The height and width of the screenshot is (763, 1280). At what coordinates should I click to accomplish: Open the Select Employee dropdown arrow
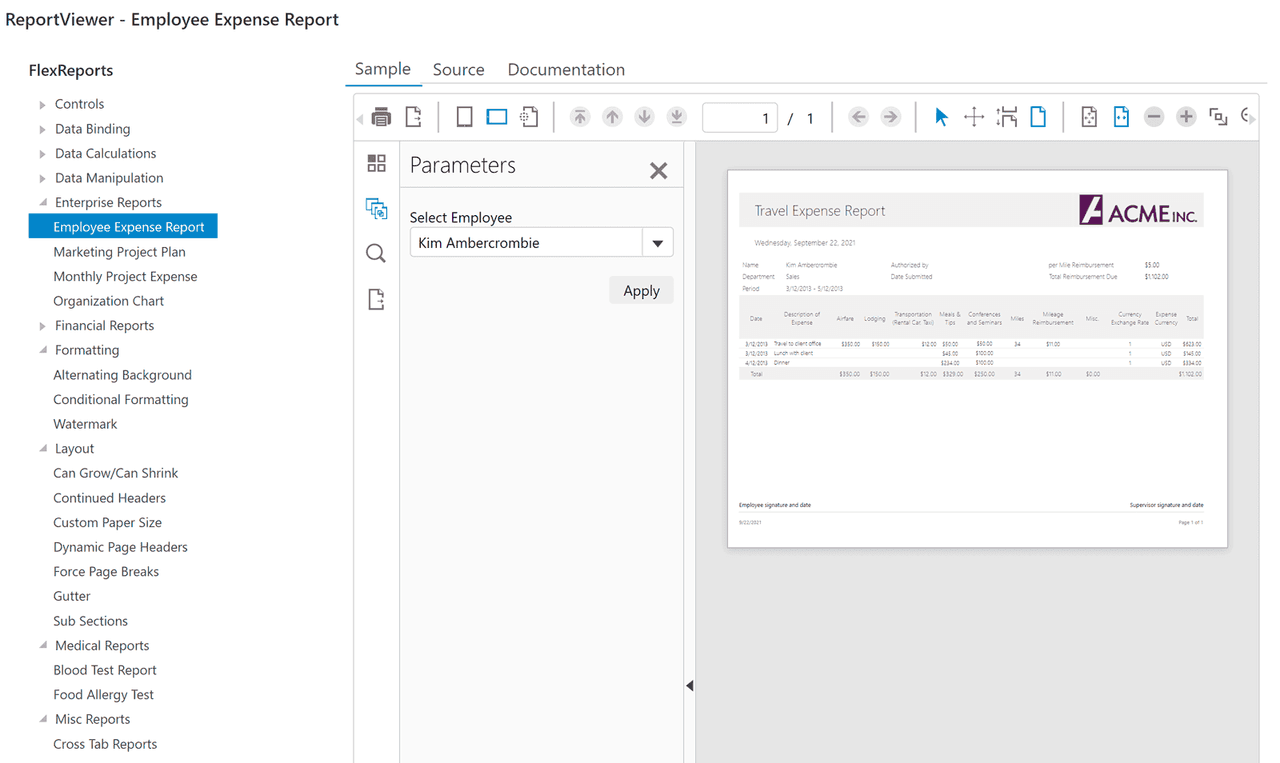(x=657, y=243)
